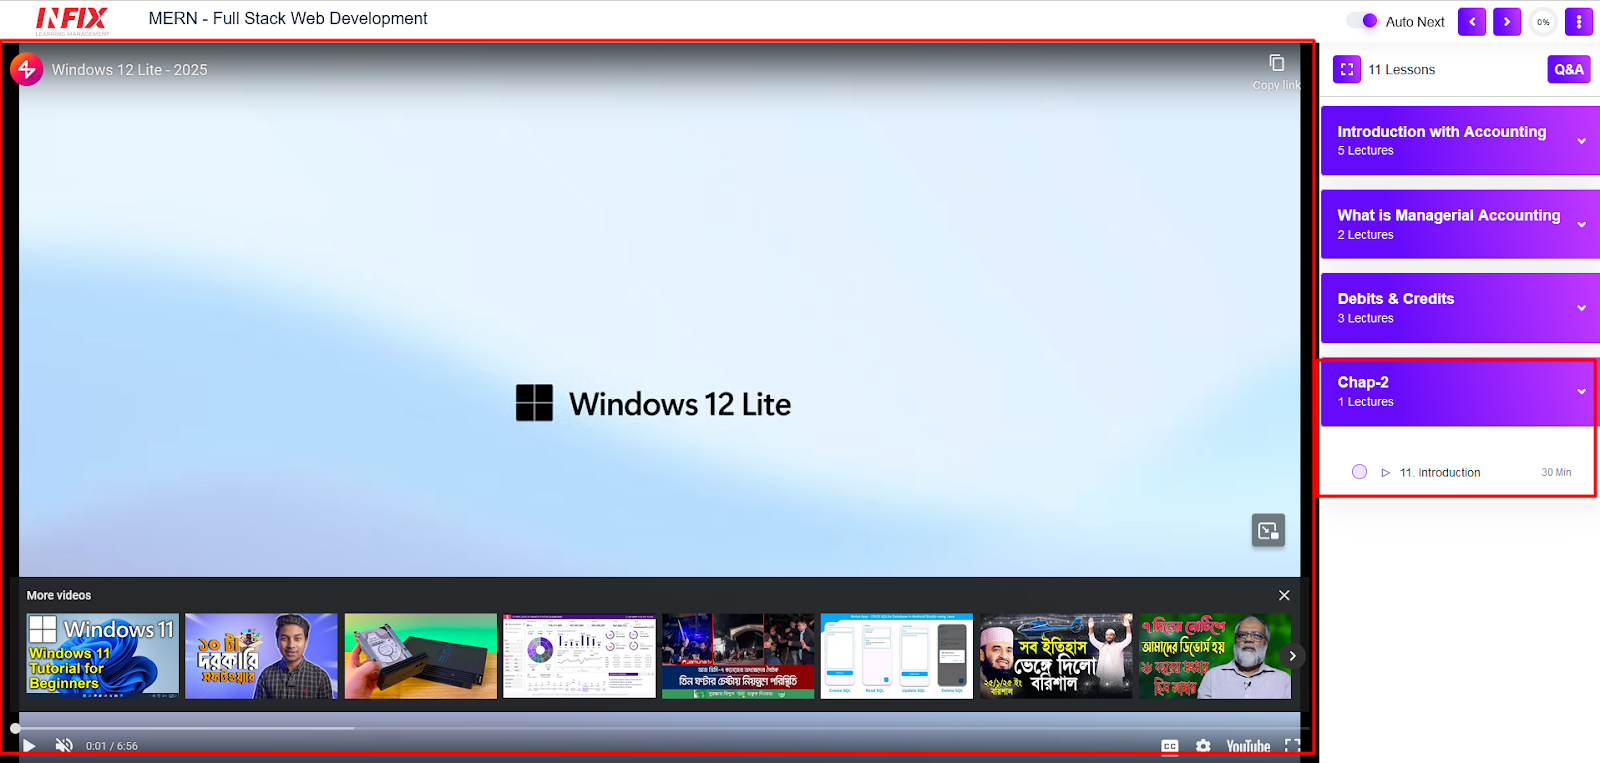1600x763 pixels.
Task: Go to next lesson arrow button
Action: [1507, 22]
